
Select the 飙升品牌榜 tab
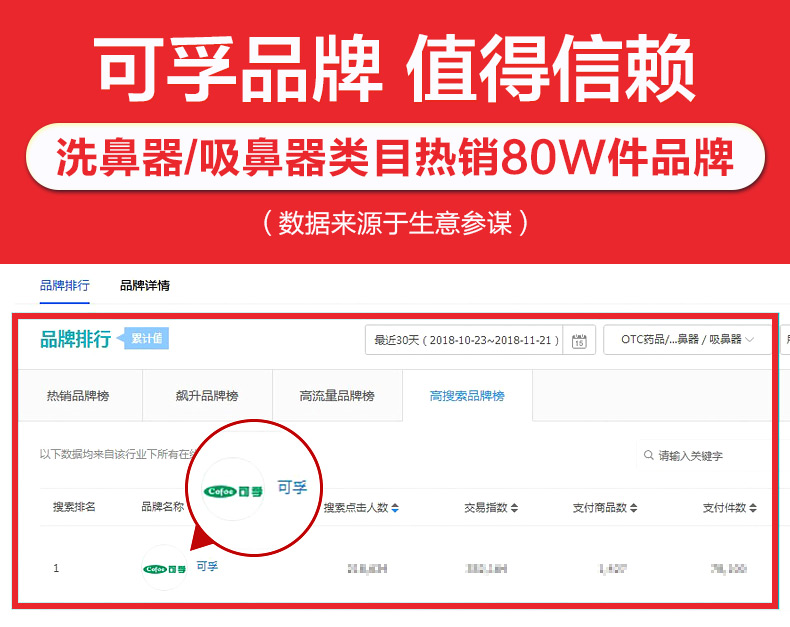click(207, 396)
